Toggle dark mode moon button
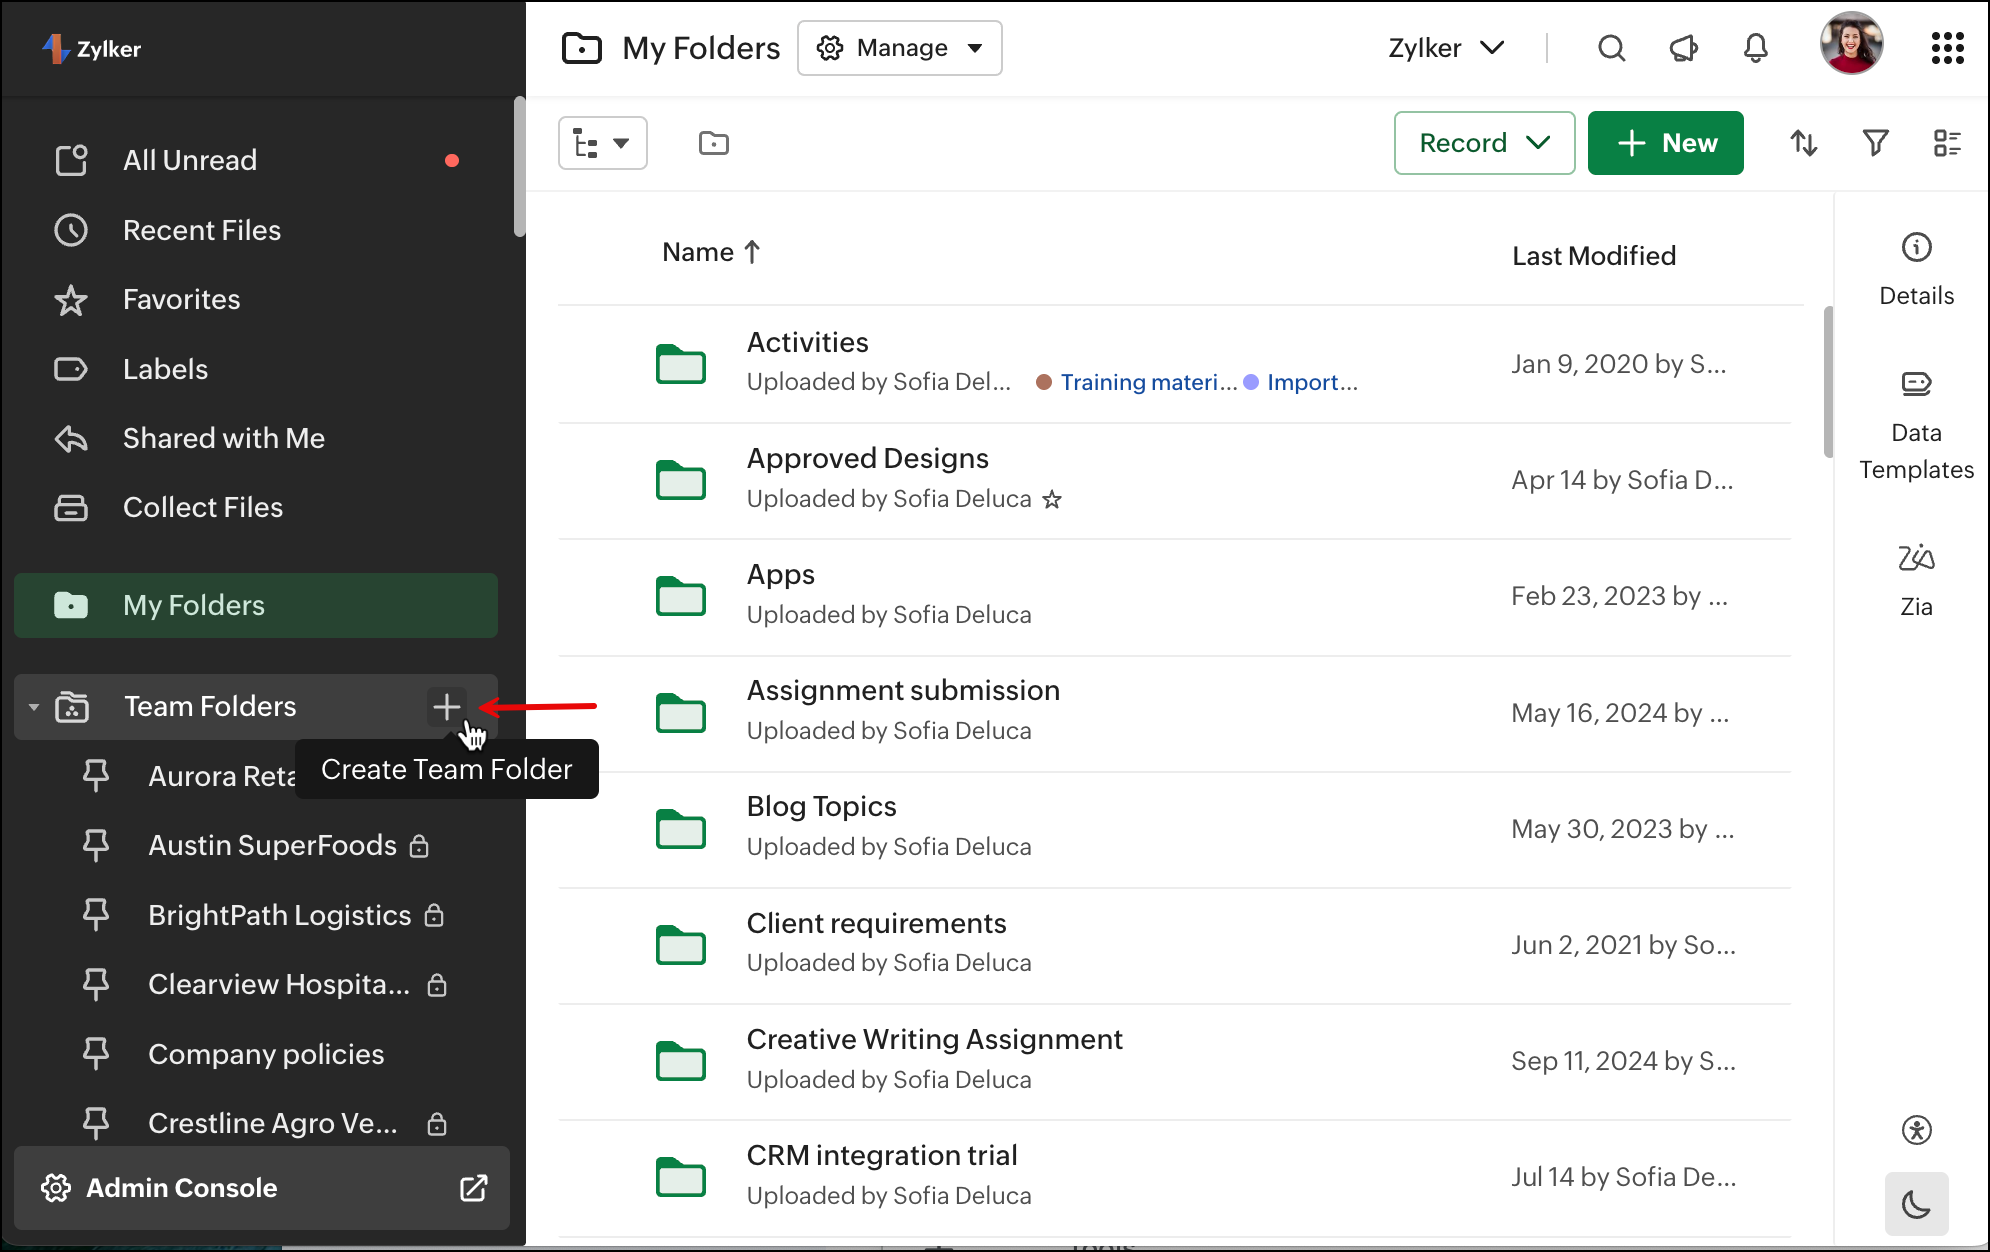Screen dimensions: 1990x1252 click(x=1916, y=1204)
